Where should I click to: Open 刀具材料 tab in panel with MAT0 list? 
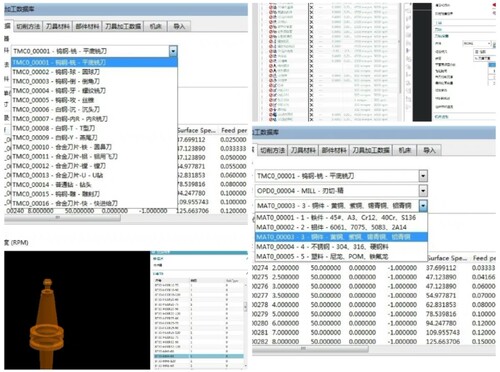click(303, 150)
